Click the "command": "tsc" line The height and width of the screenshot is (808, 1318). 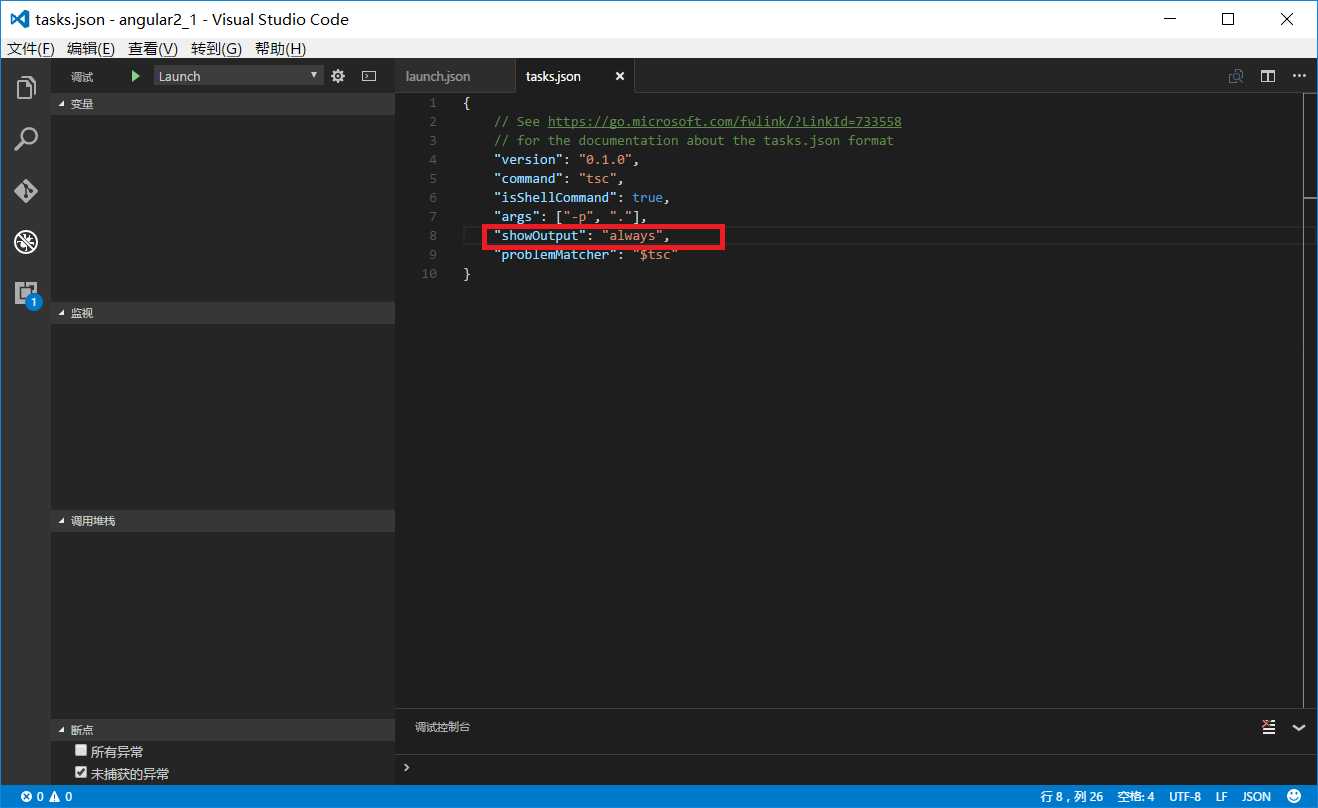(x=558, y=178)
